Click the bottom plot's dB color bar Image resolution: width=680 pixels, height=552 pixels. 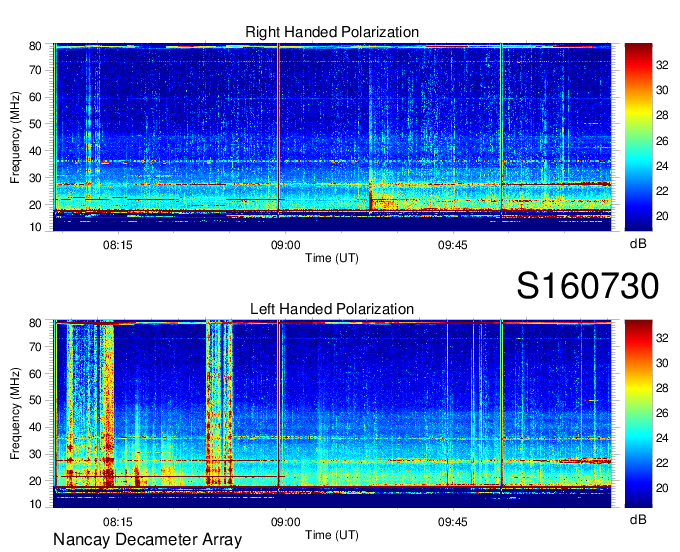click(638, 414)
